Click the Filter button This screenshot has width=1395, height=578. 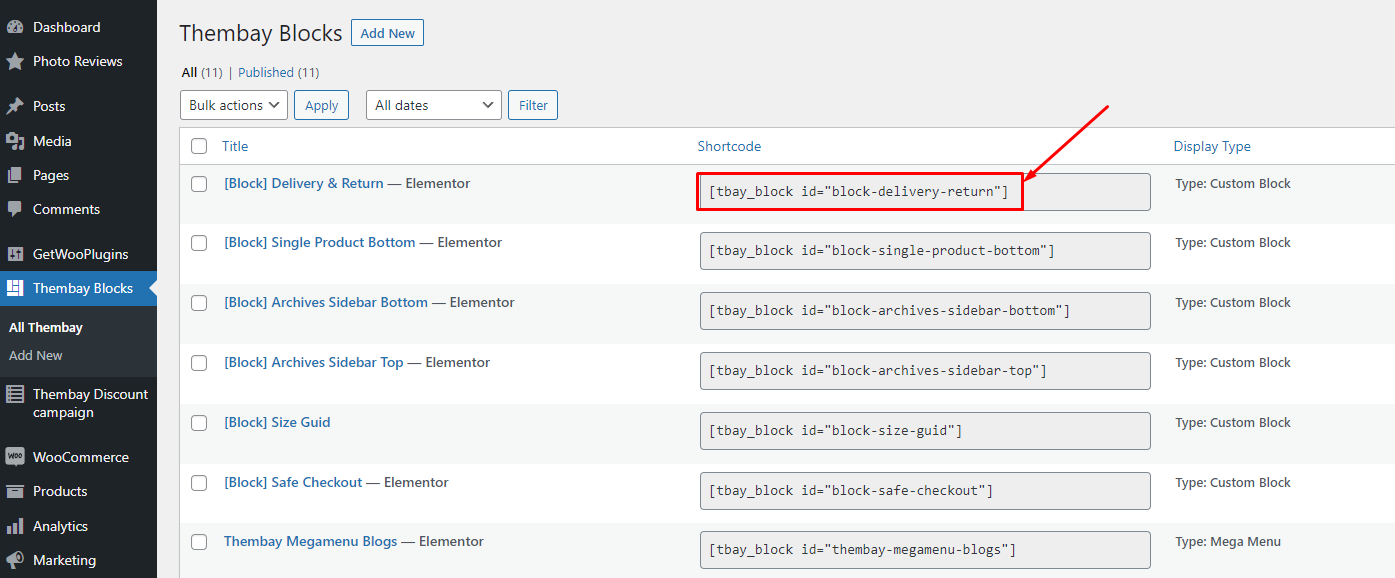pyautogui.click(x=533, y=105)
